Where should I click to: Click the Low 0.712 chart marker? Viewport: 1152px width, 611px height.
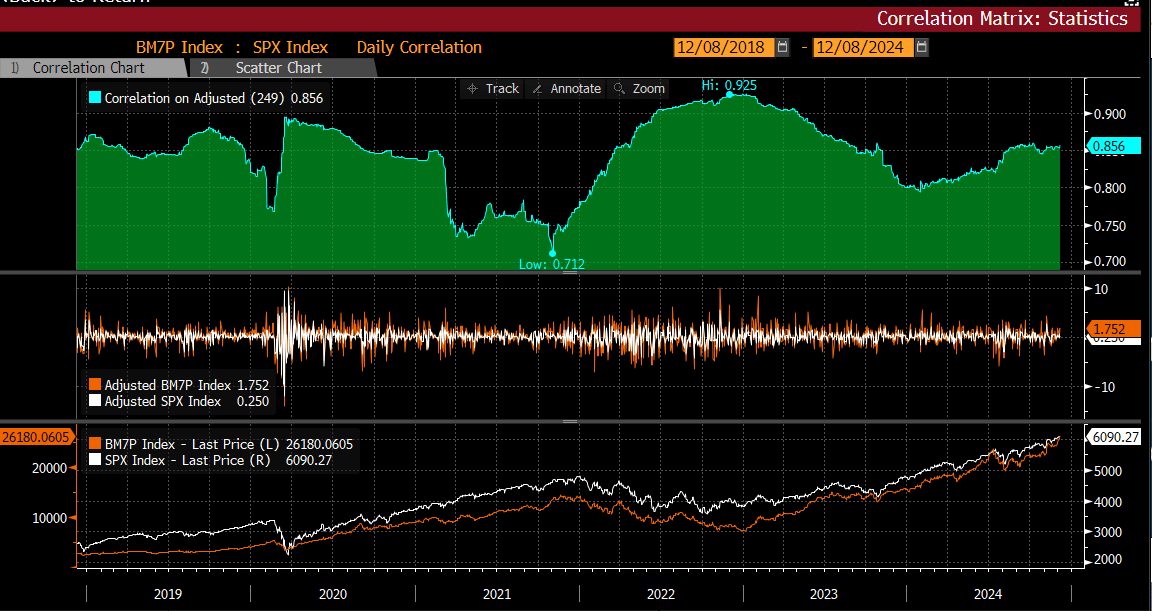pos(552,254)
